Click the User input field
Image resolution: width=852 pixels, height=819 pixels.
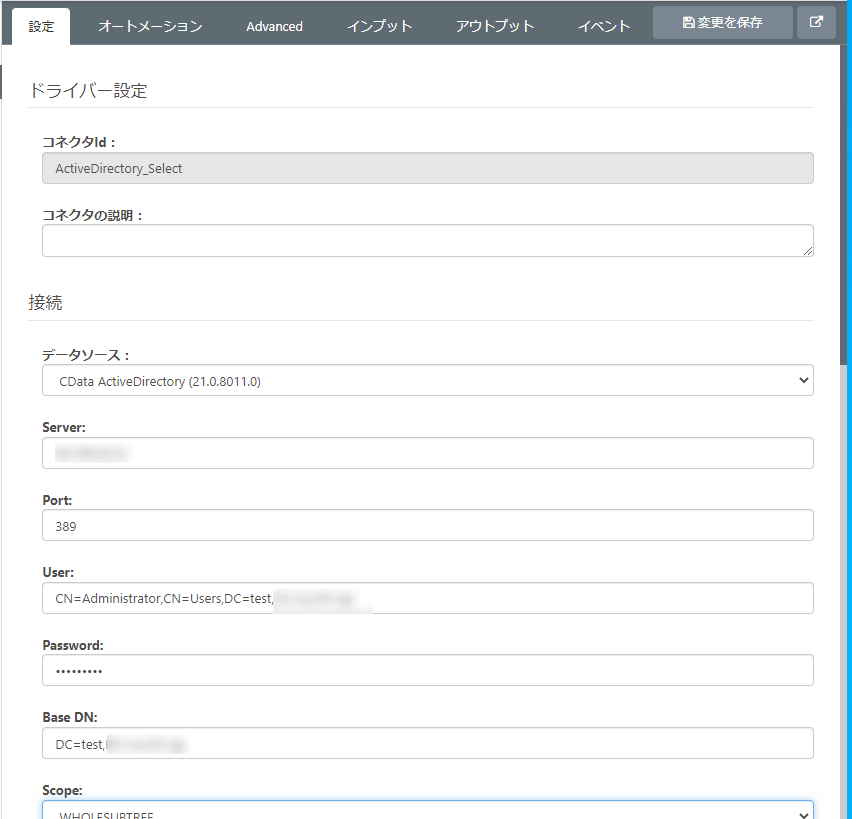(427, 598)
